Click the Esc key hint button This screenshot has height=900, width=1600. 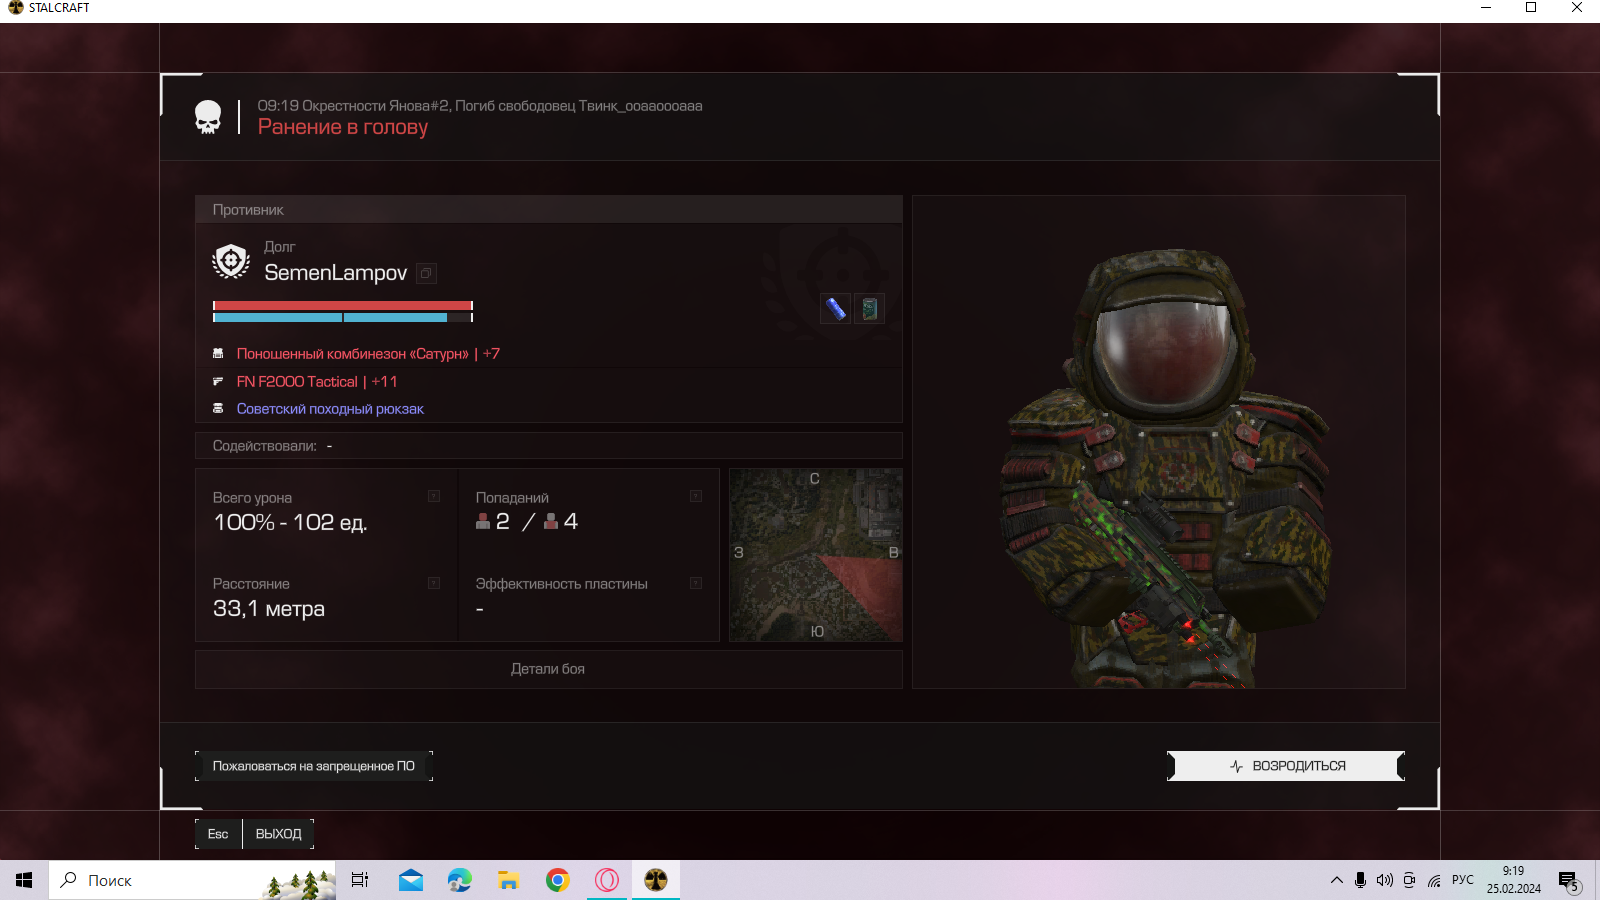(218, 834)
